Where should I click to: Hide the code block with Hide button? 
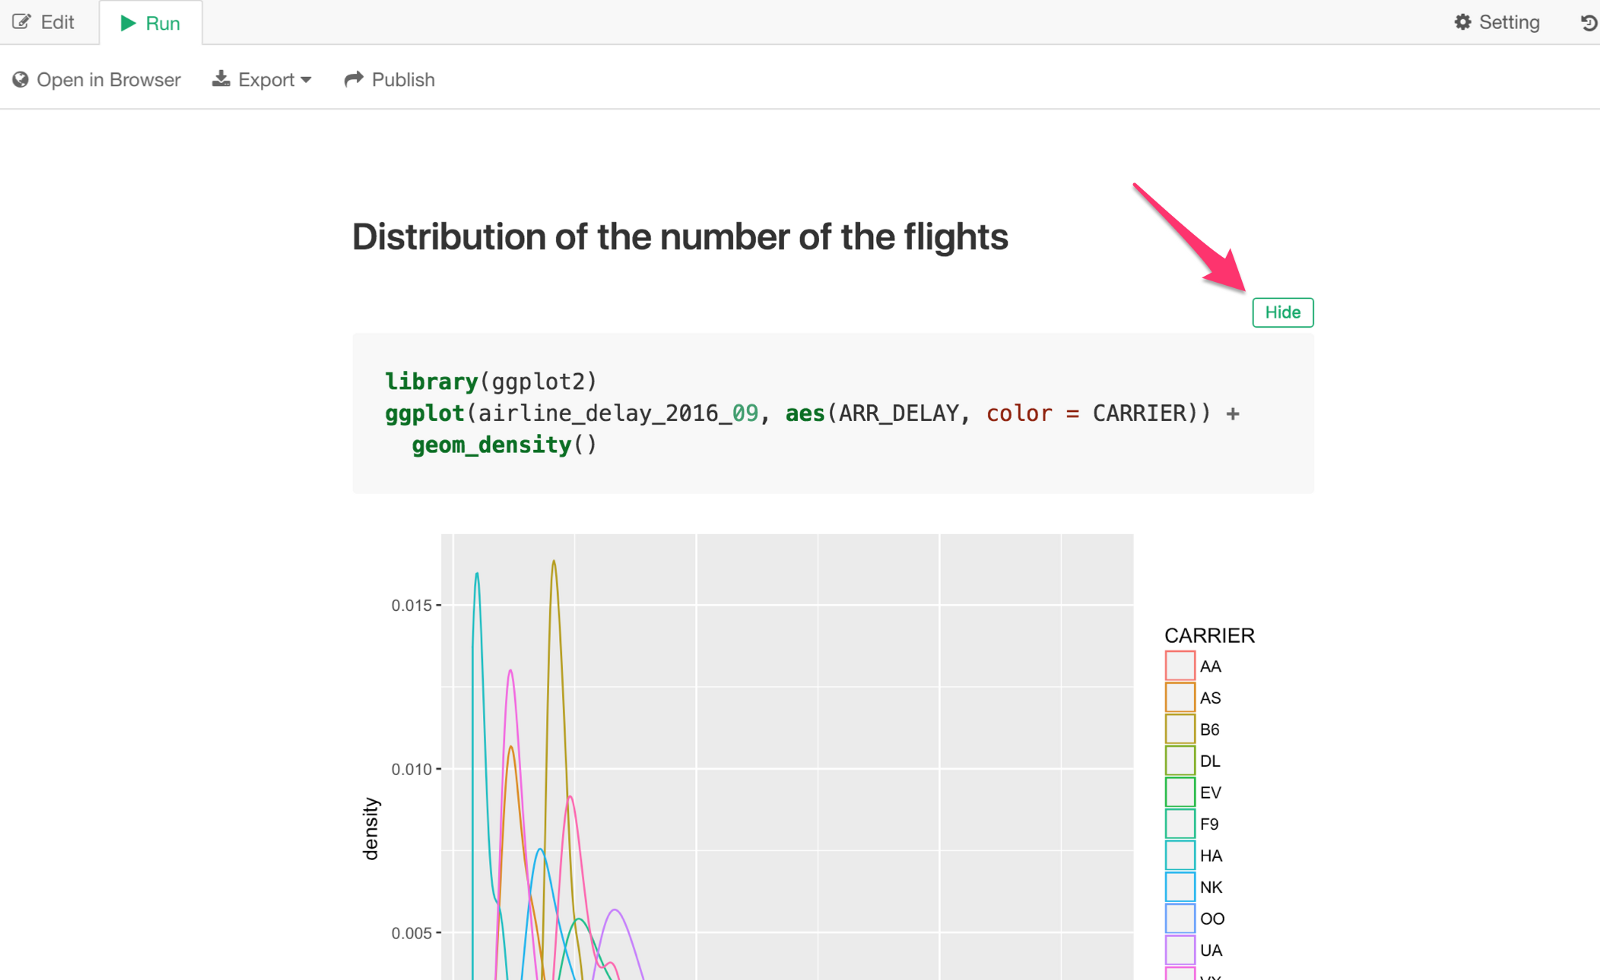[1282, 312]
